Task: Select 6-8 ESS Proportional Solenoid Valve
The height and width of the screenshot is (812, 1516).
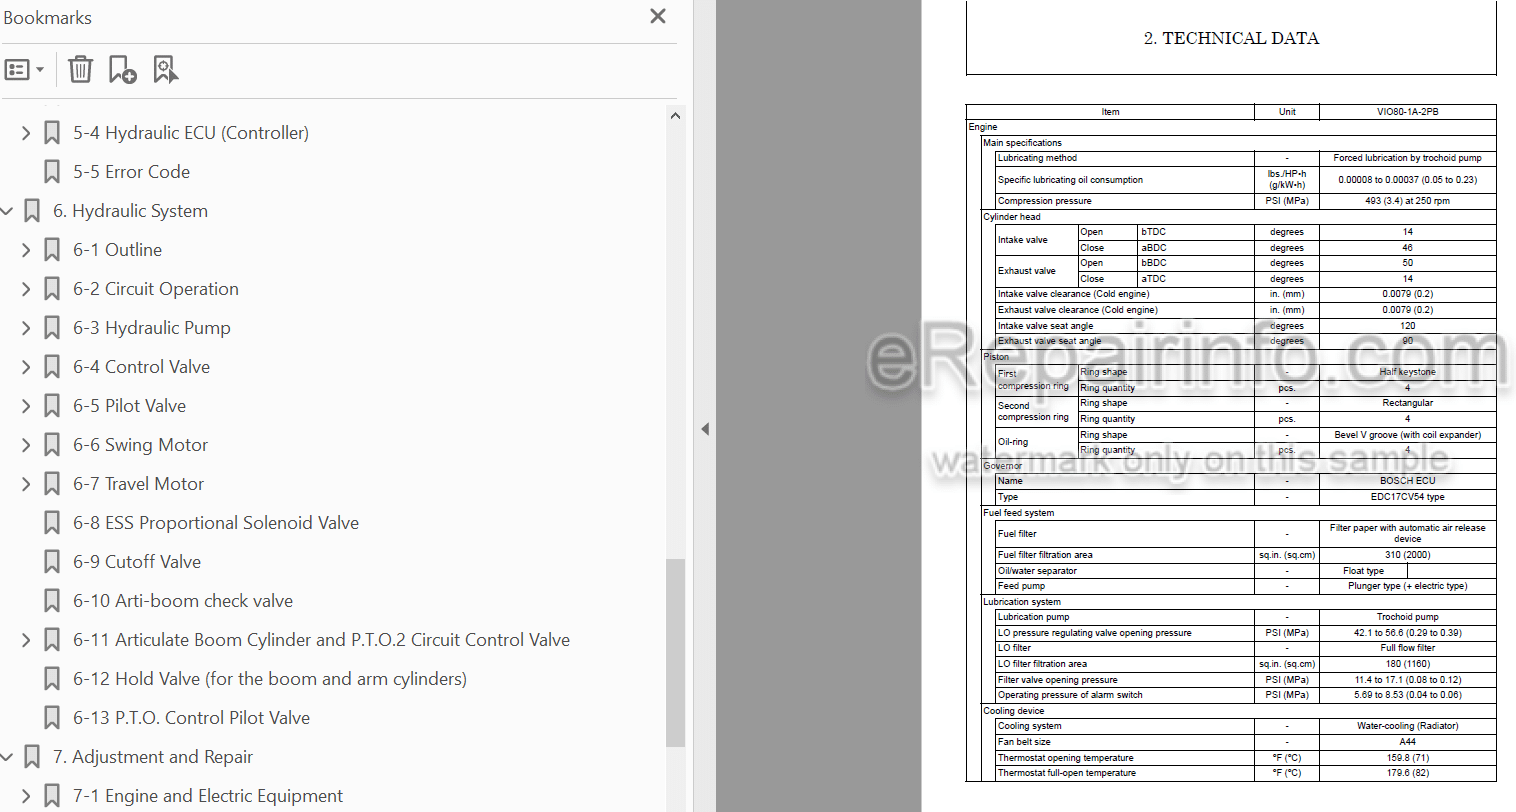Action: [x=216, y=523]
